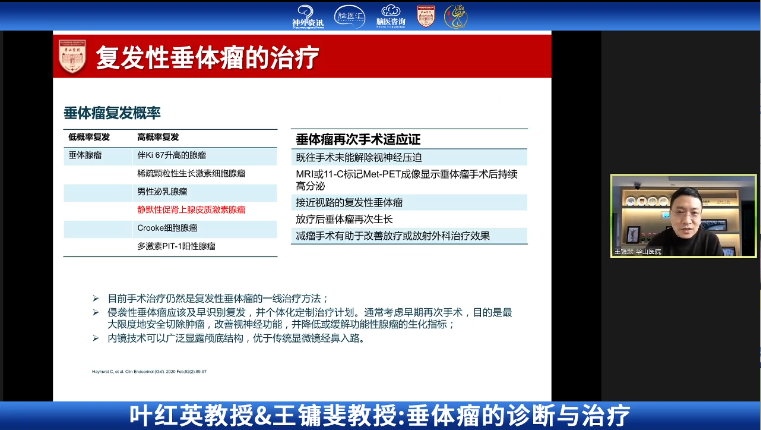Click slide title 复发性垂体瘤的治疗
The image size is (761, 430).
(207, 57)
